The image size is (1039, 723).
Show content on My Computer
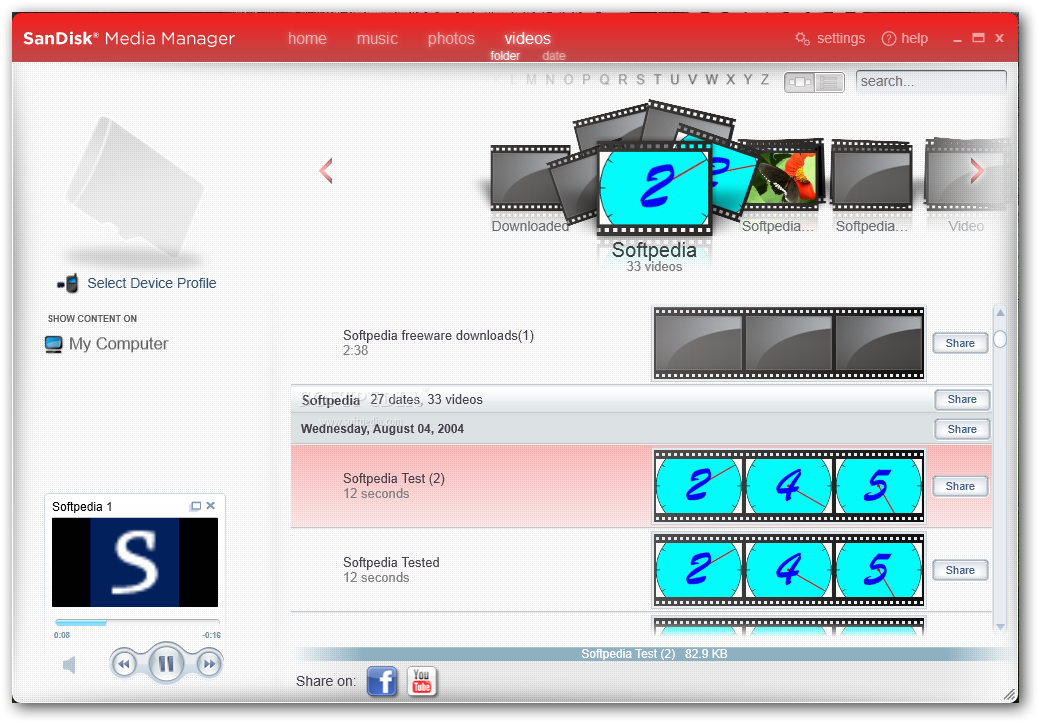tap(107, 344)
